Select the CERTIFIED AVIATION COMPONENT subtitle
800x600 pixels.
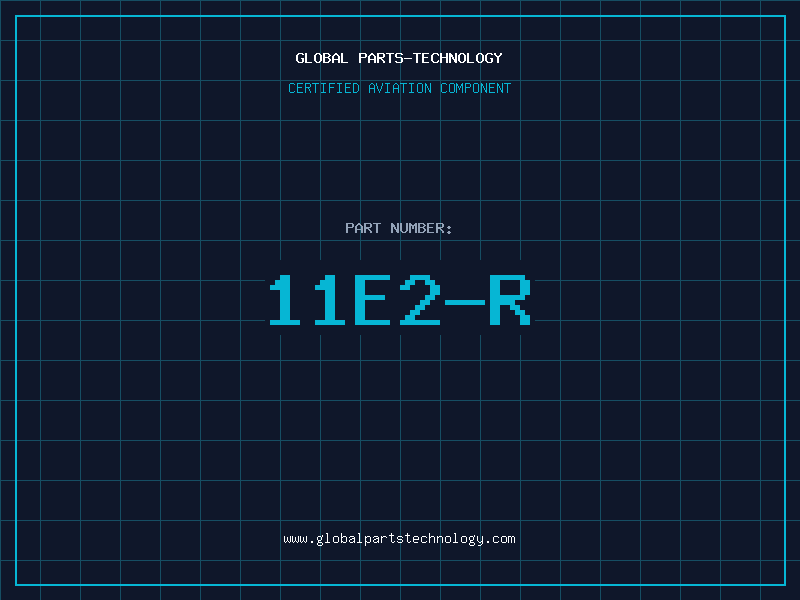399,88
